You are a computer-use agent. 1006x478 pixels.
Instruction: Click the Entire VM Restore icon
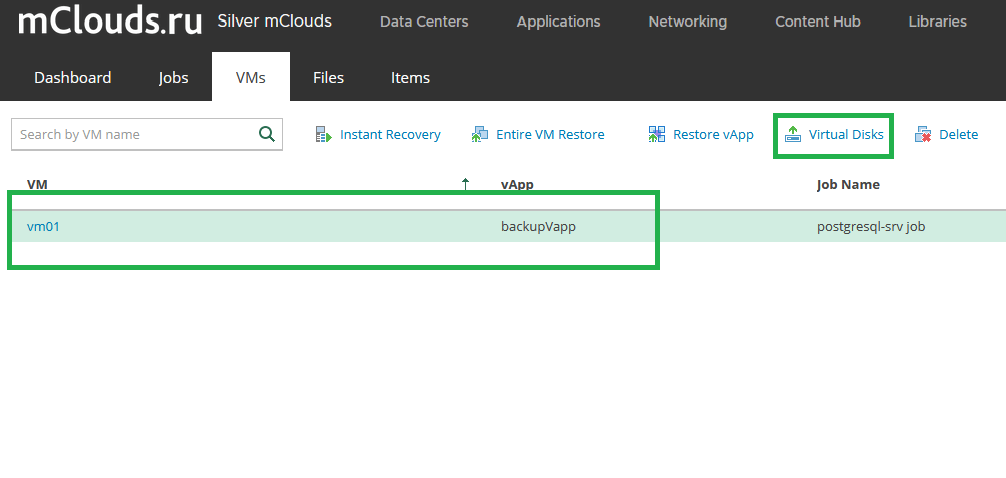tap(479, 135)
